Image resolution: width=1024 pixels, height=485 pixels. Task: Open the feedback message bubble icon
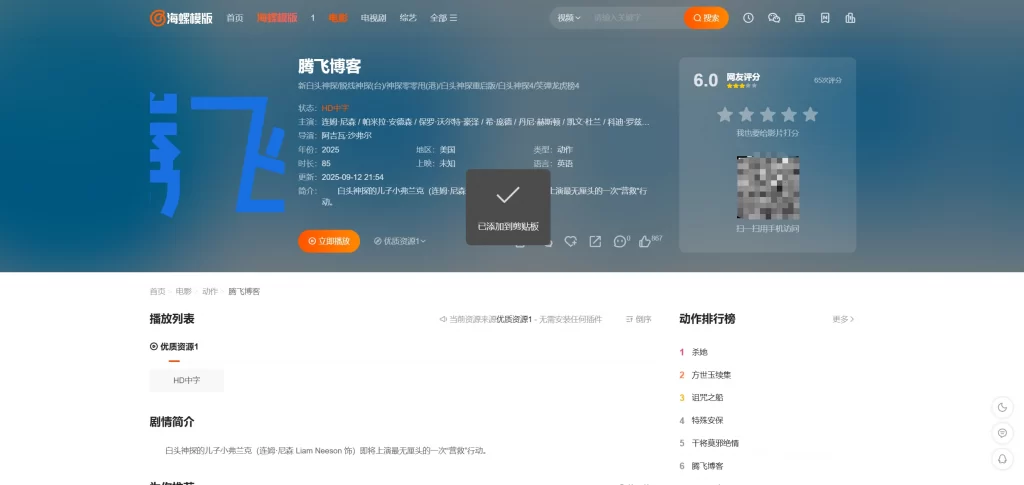coord(1002,433)
